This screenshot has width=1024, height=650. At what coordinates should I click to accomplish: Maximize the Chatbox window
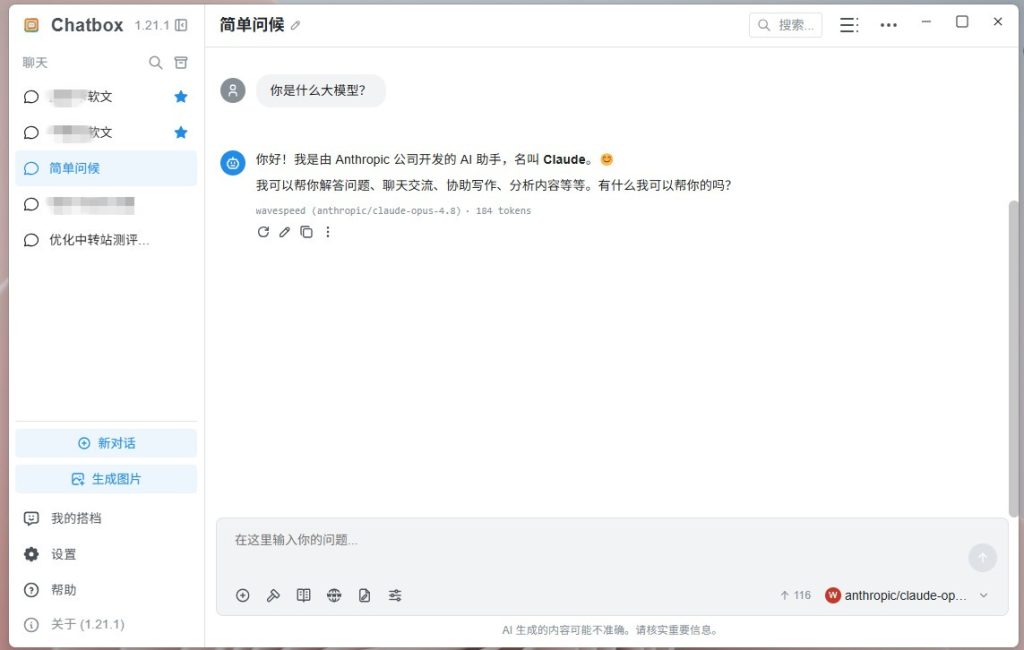[x=962, y=22]
